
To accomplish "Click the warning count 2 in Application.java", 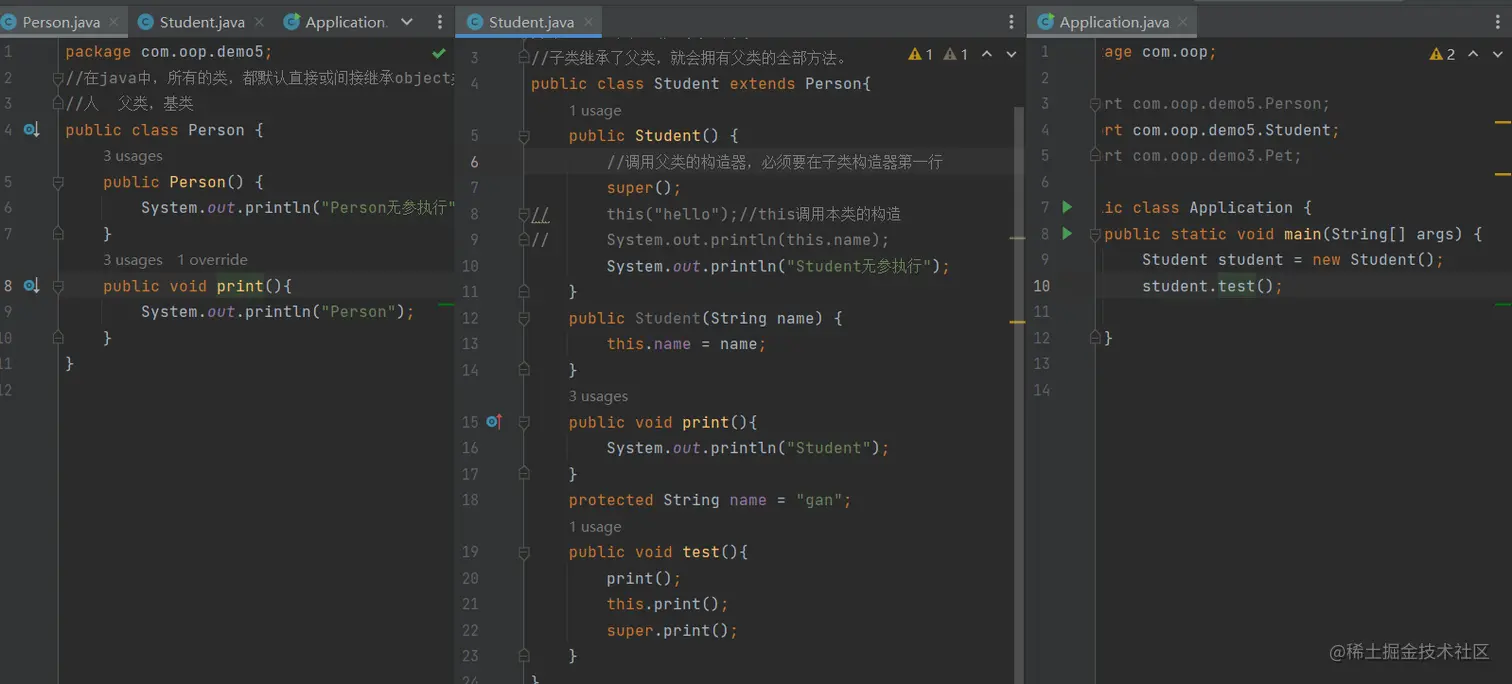I will pos(1443,54).
